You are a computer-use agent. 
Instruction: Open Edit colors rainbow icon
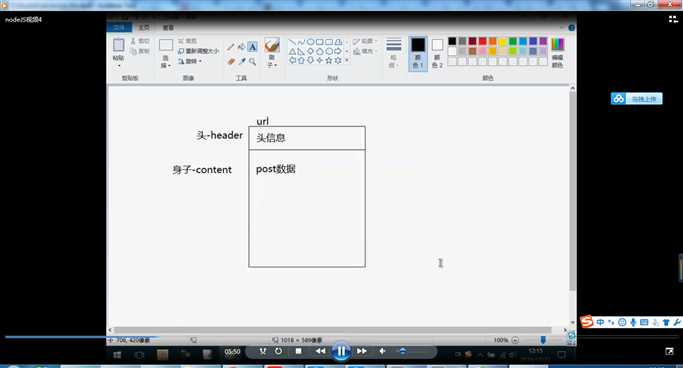(558, 44)
